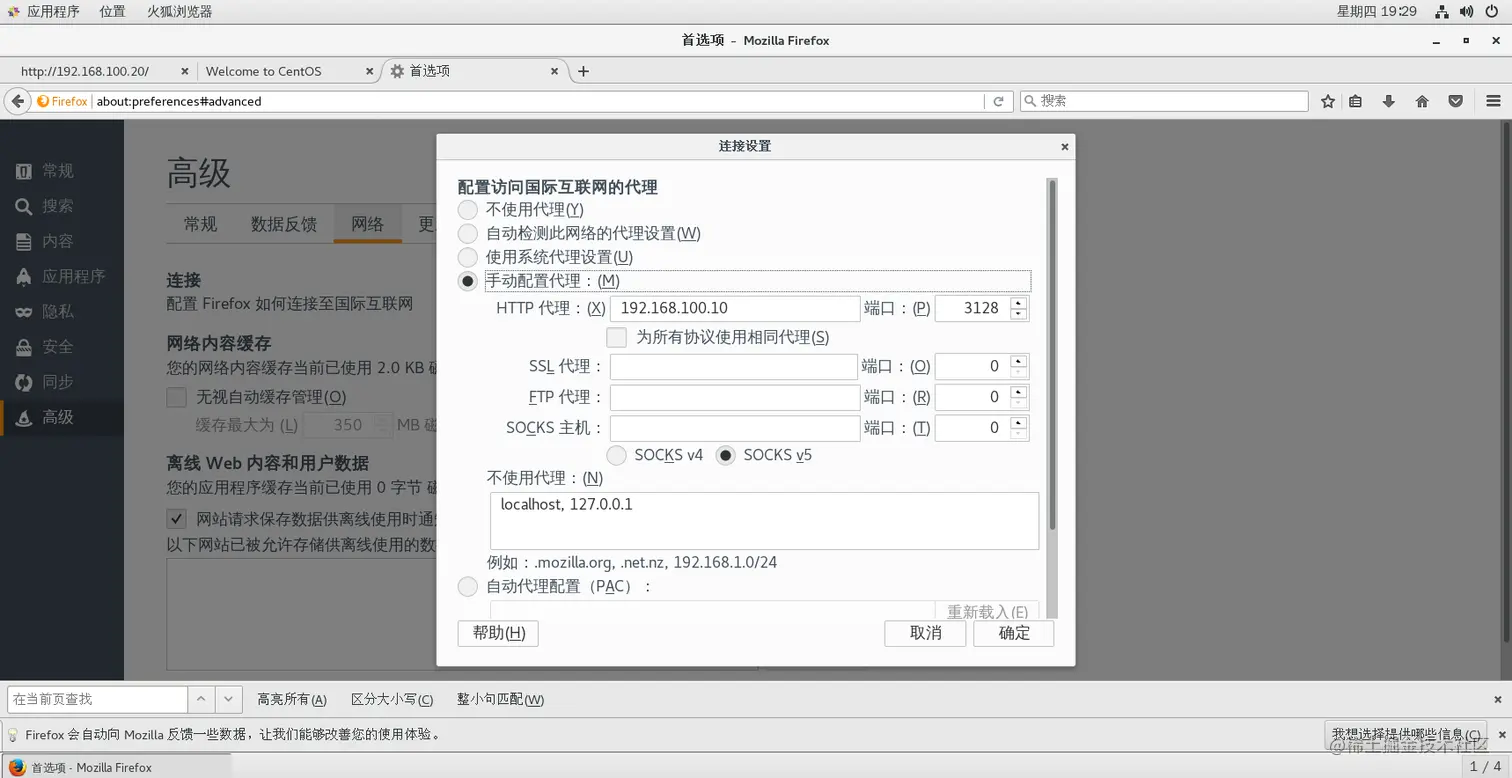Click the volume icon in system tray
This screenshot has width=1512, height=778.
coord(1467,11)
